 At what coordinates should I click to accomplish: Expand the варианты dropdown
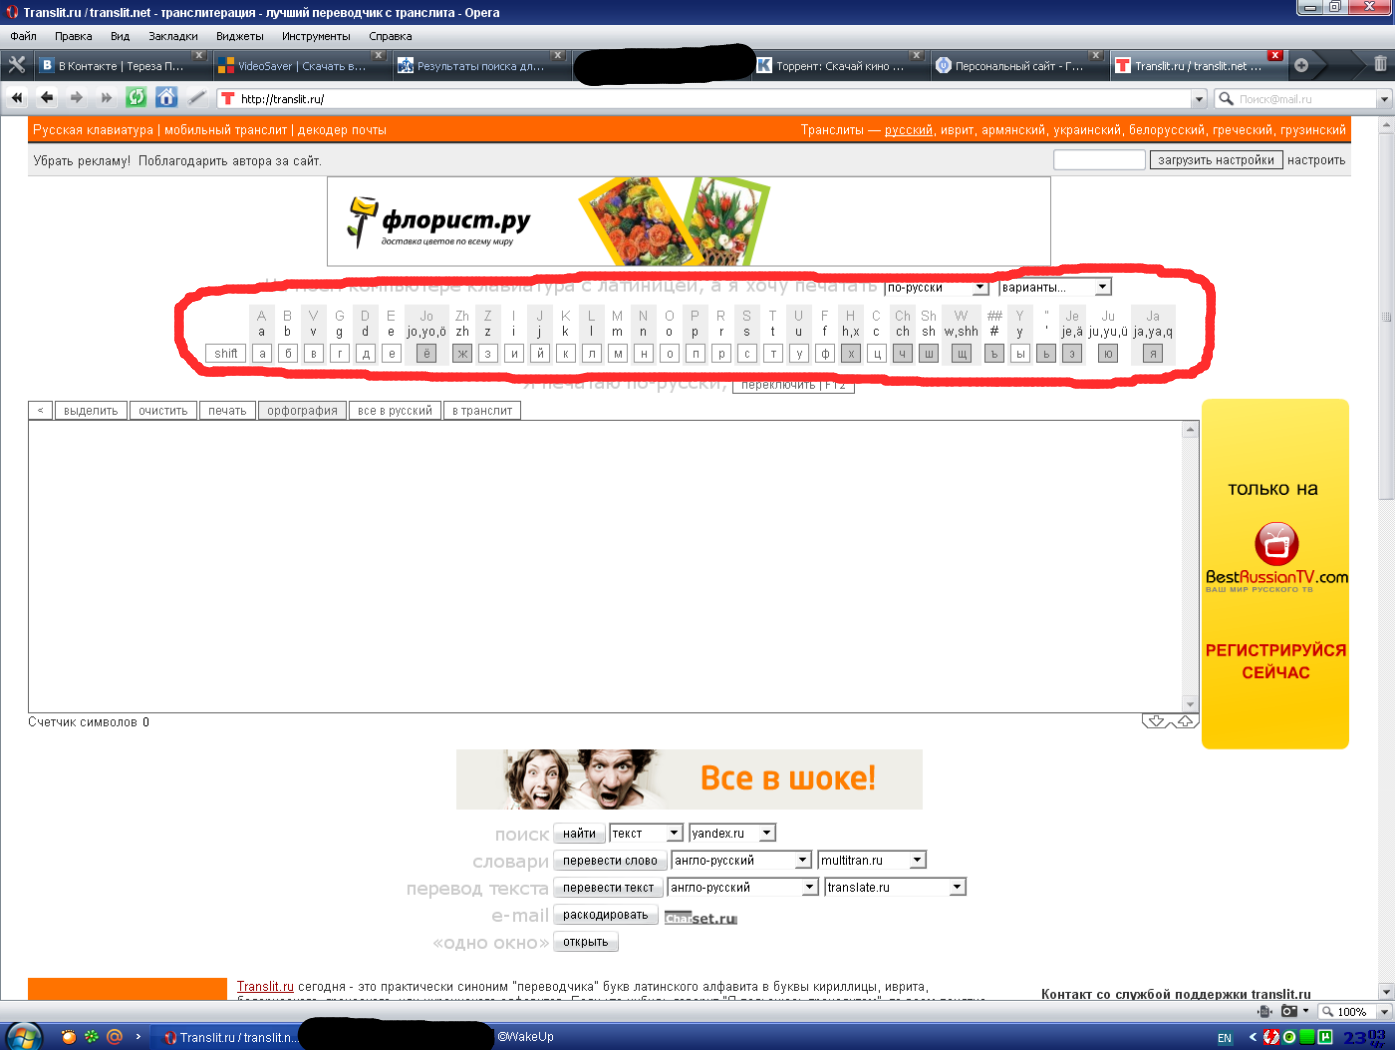[x=1054, y=288]
